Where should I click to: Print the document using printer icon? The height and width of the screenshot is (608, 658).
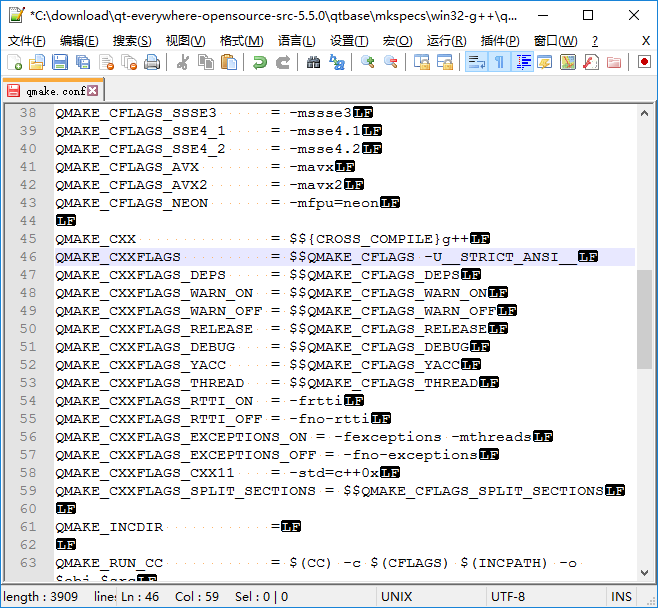[x=151, y=63]
